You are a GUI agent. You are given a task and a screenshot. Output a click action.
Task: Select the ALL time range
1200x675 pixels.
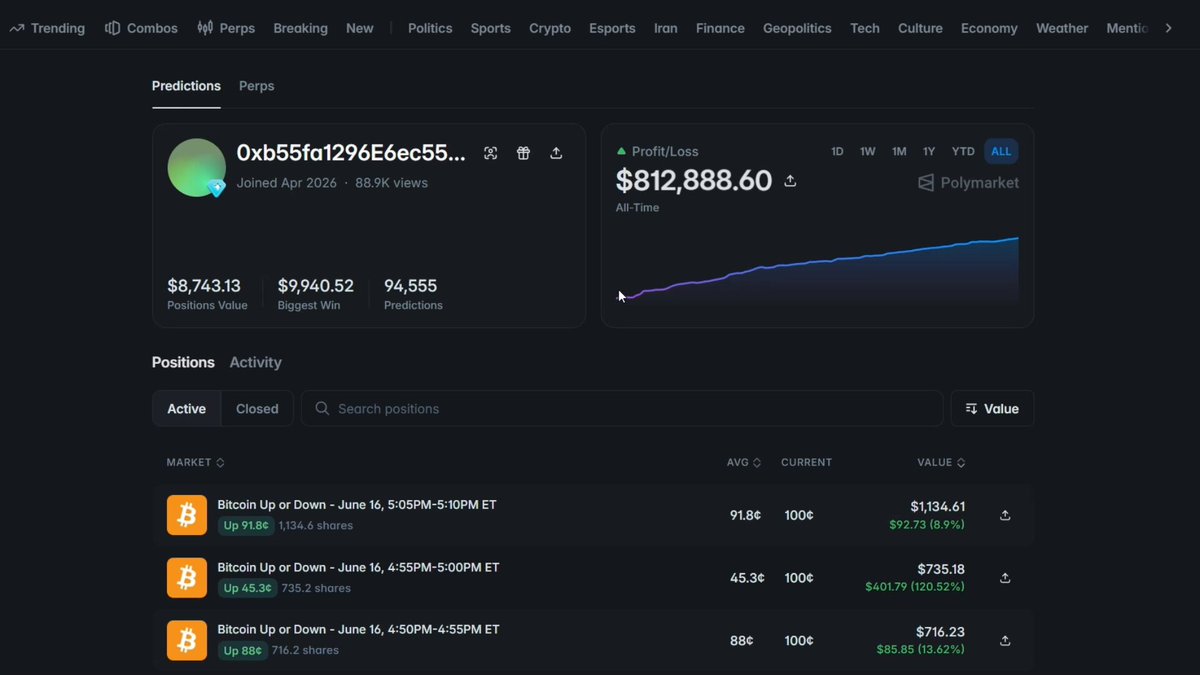pyautogui.click(x=1001, y=151)
